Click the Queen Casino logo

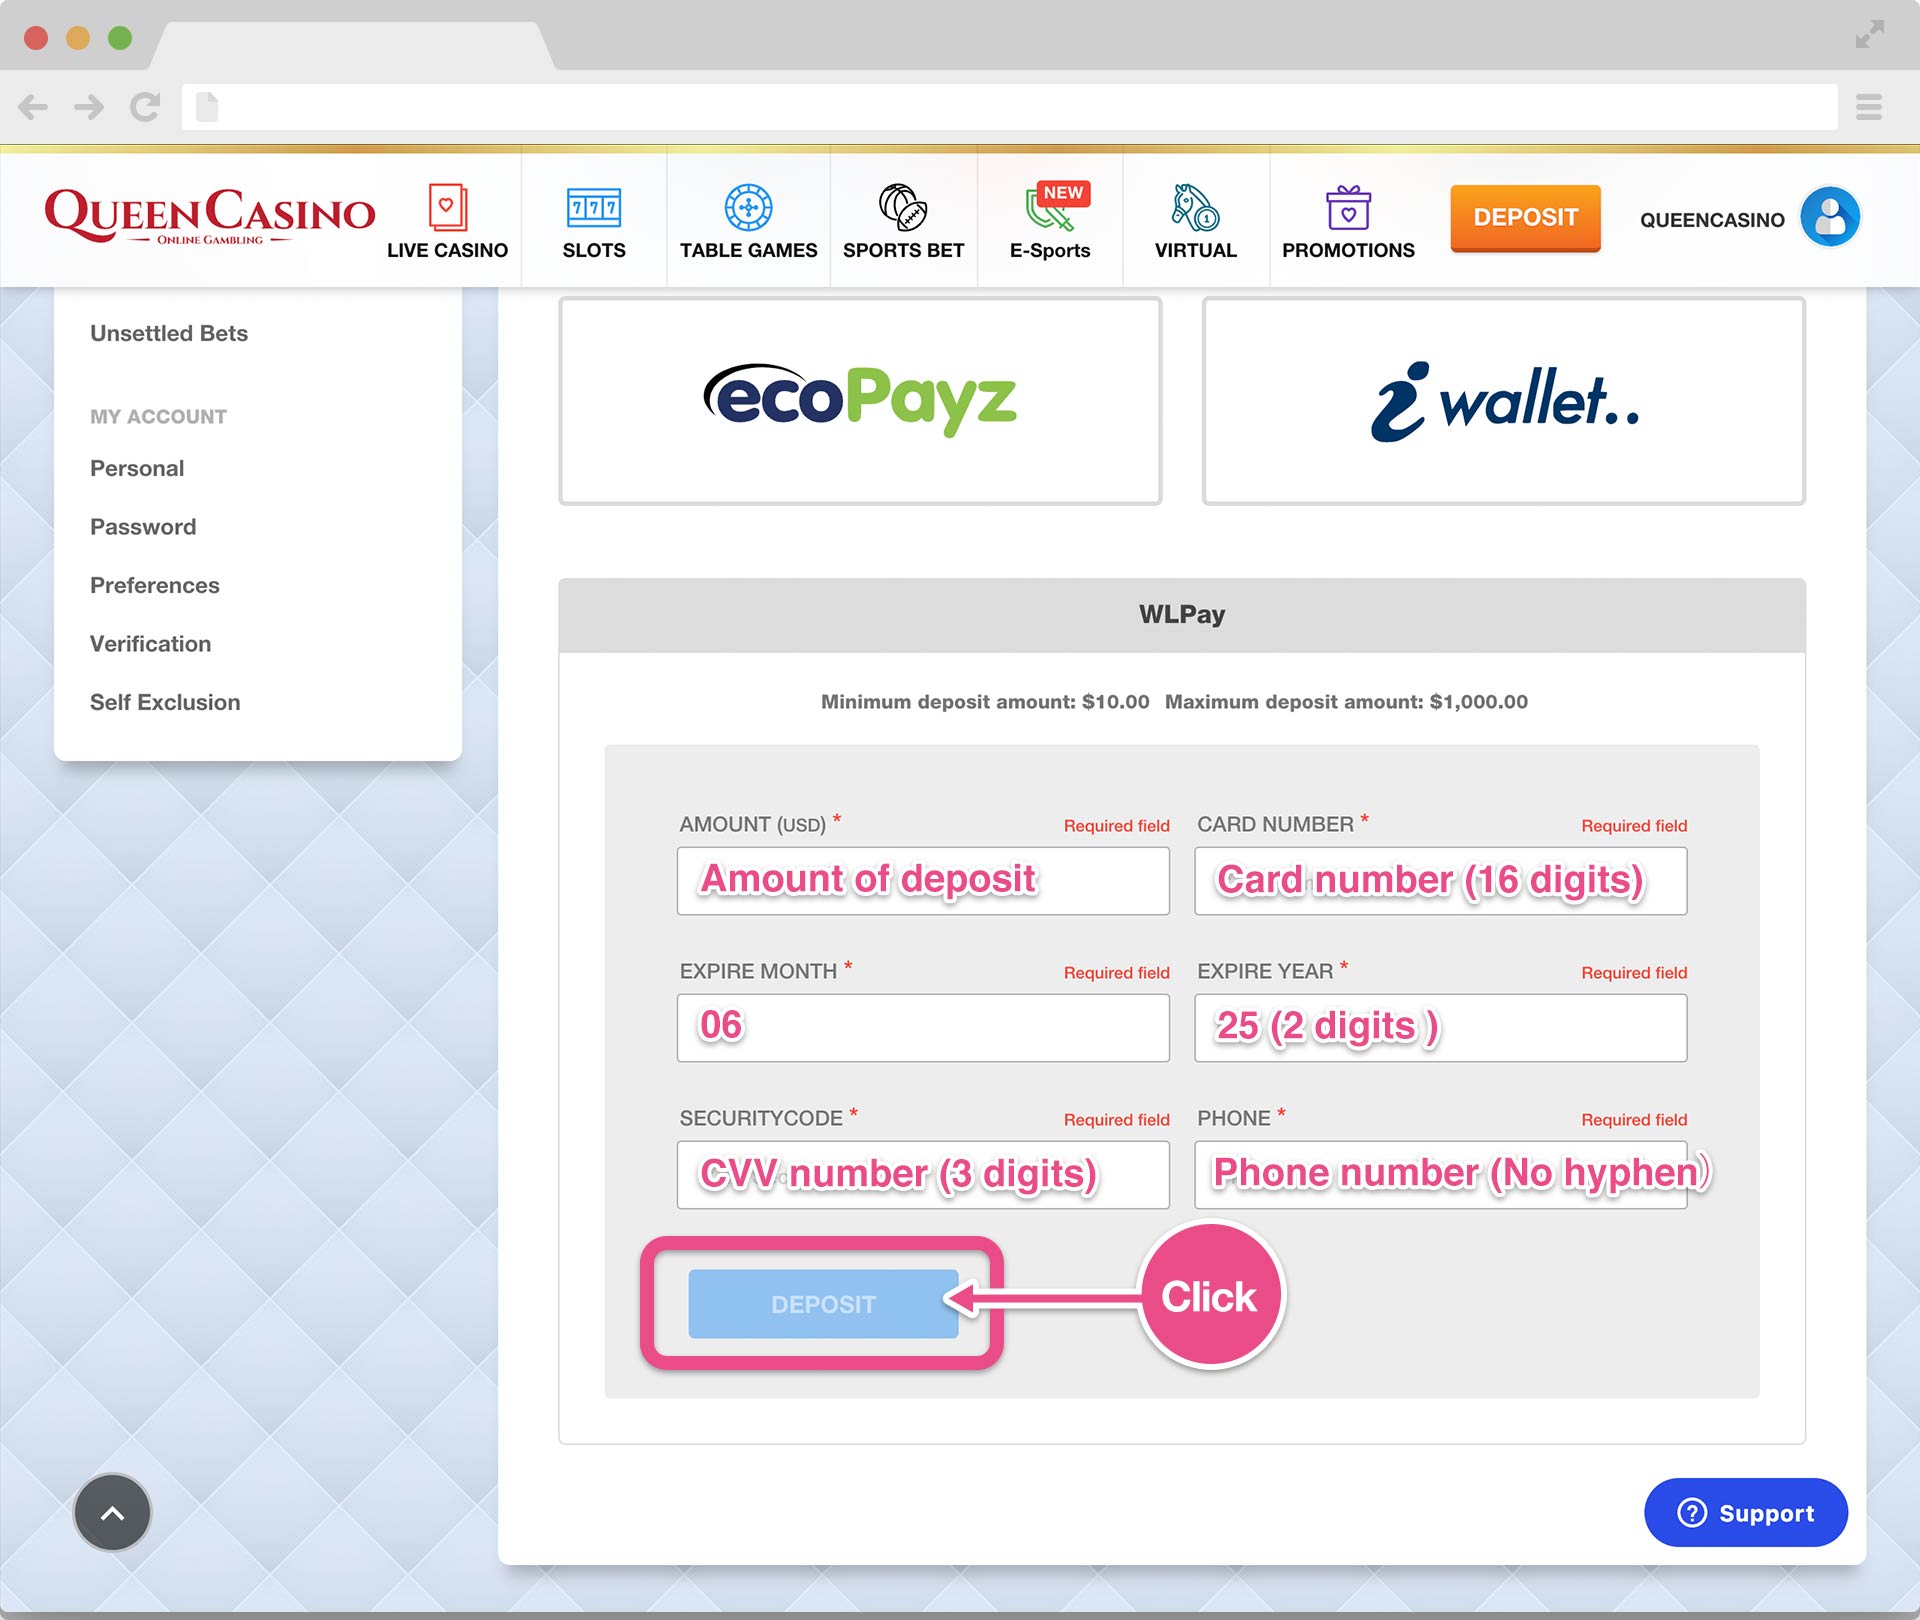click(210, 216)
